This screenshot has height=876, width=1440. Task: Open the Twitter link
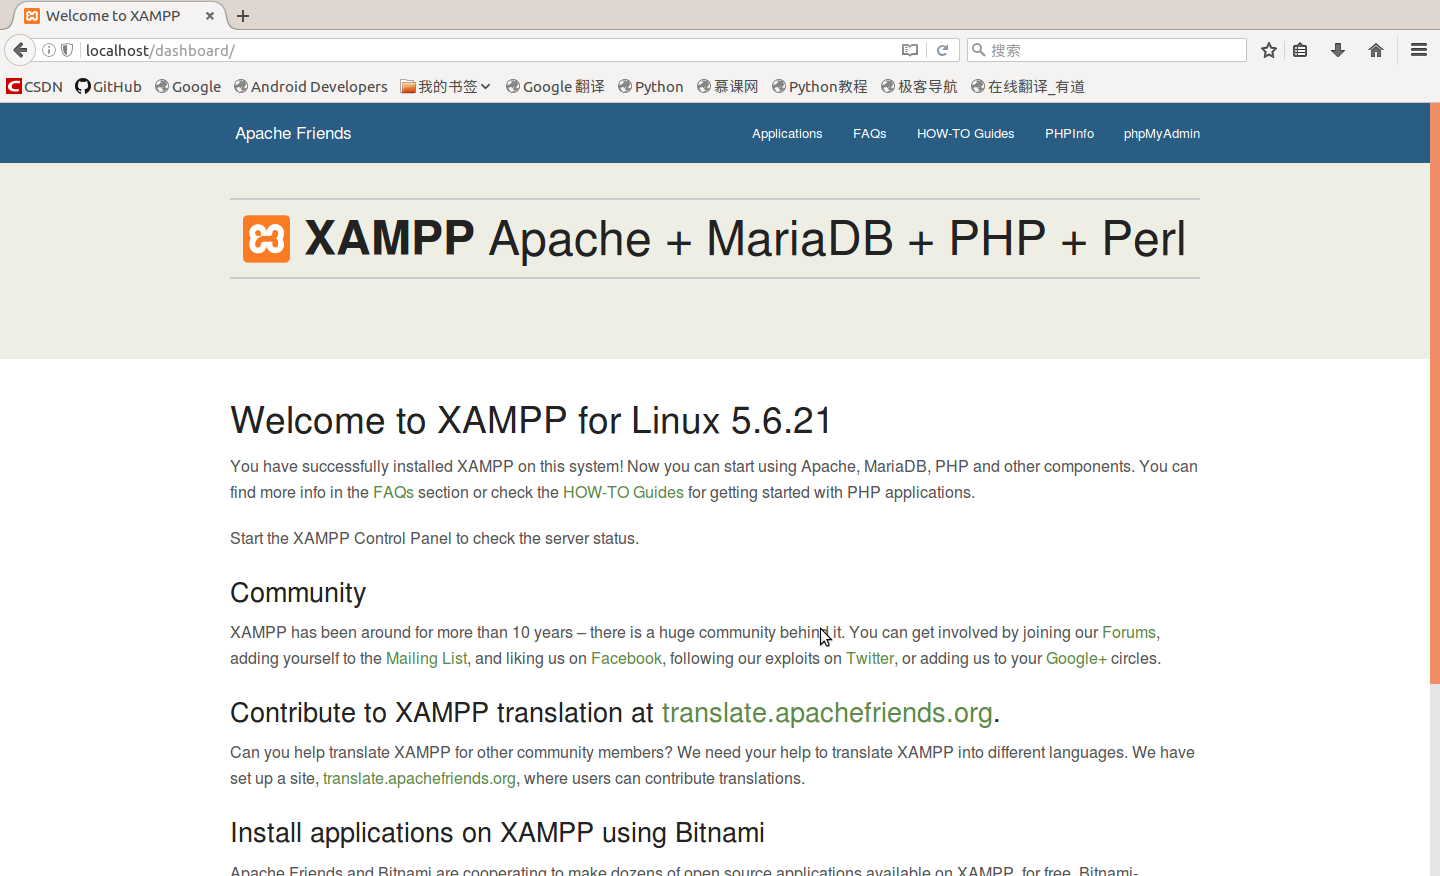click(870, 658)
